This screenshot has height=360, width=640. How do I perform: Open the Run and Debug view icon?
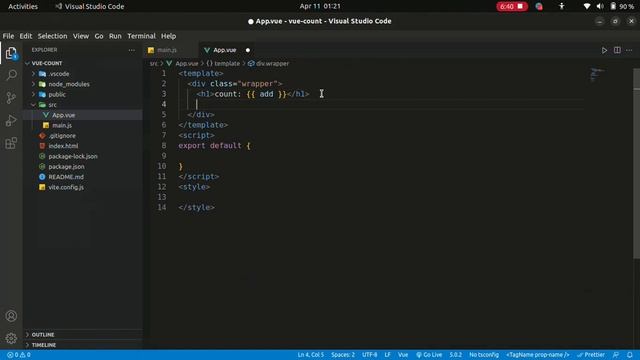coord(11,120)
